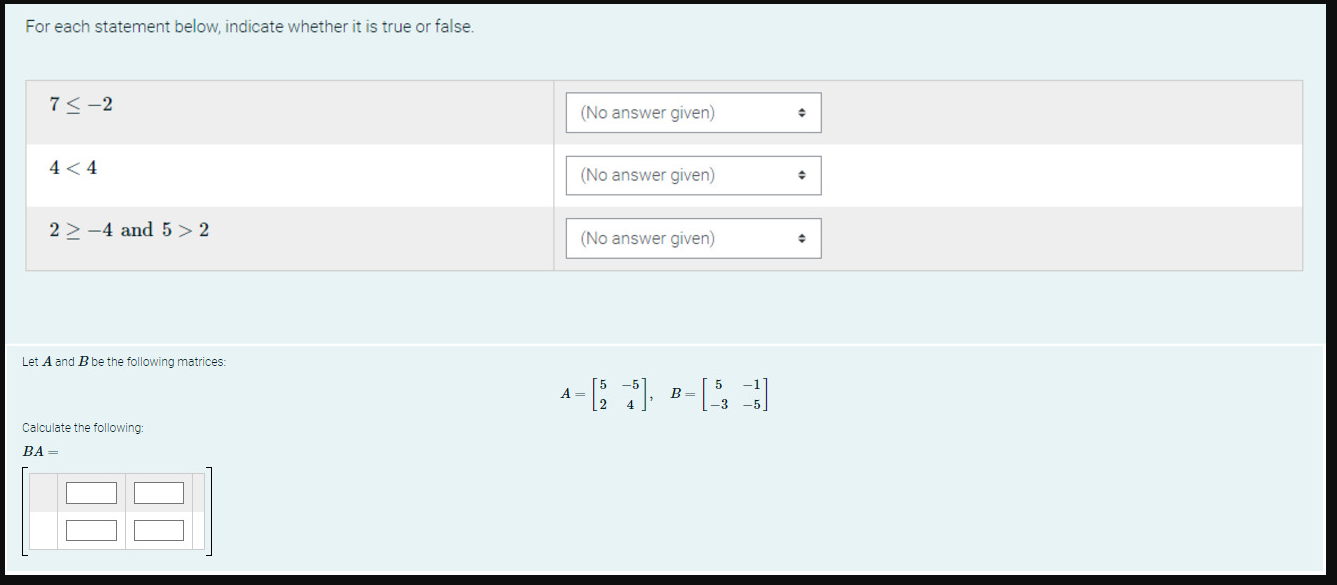Screen dimensions: 1337x585
Task: Open the dropdown for statement 7 ≤ -2
Action: pyautogui.click(x=693, y=112)
